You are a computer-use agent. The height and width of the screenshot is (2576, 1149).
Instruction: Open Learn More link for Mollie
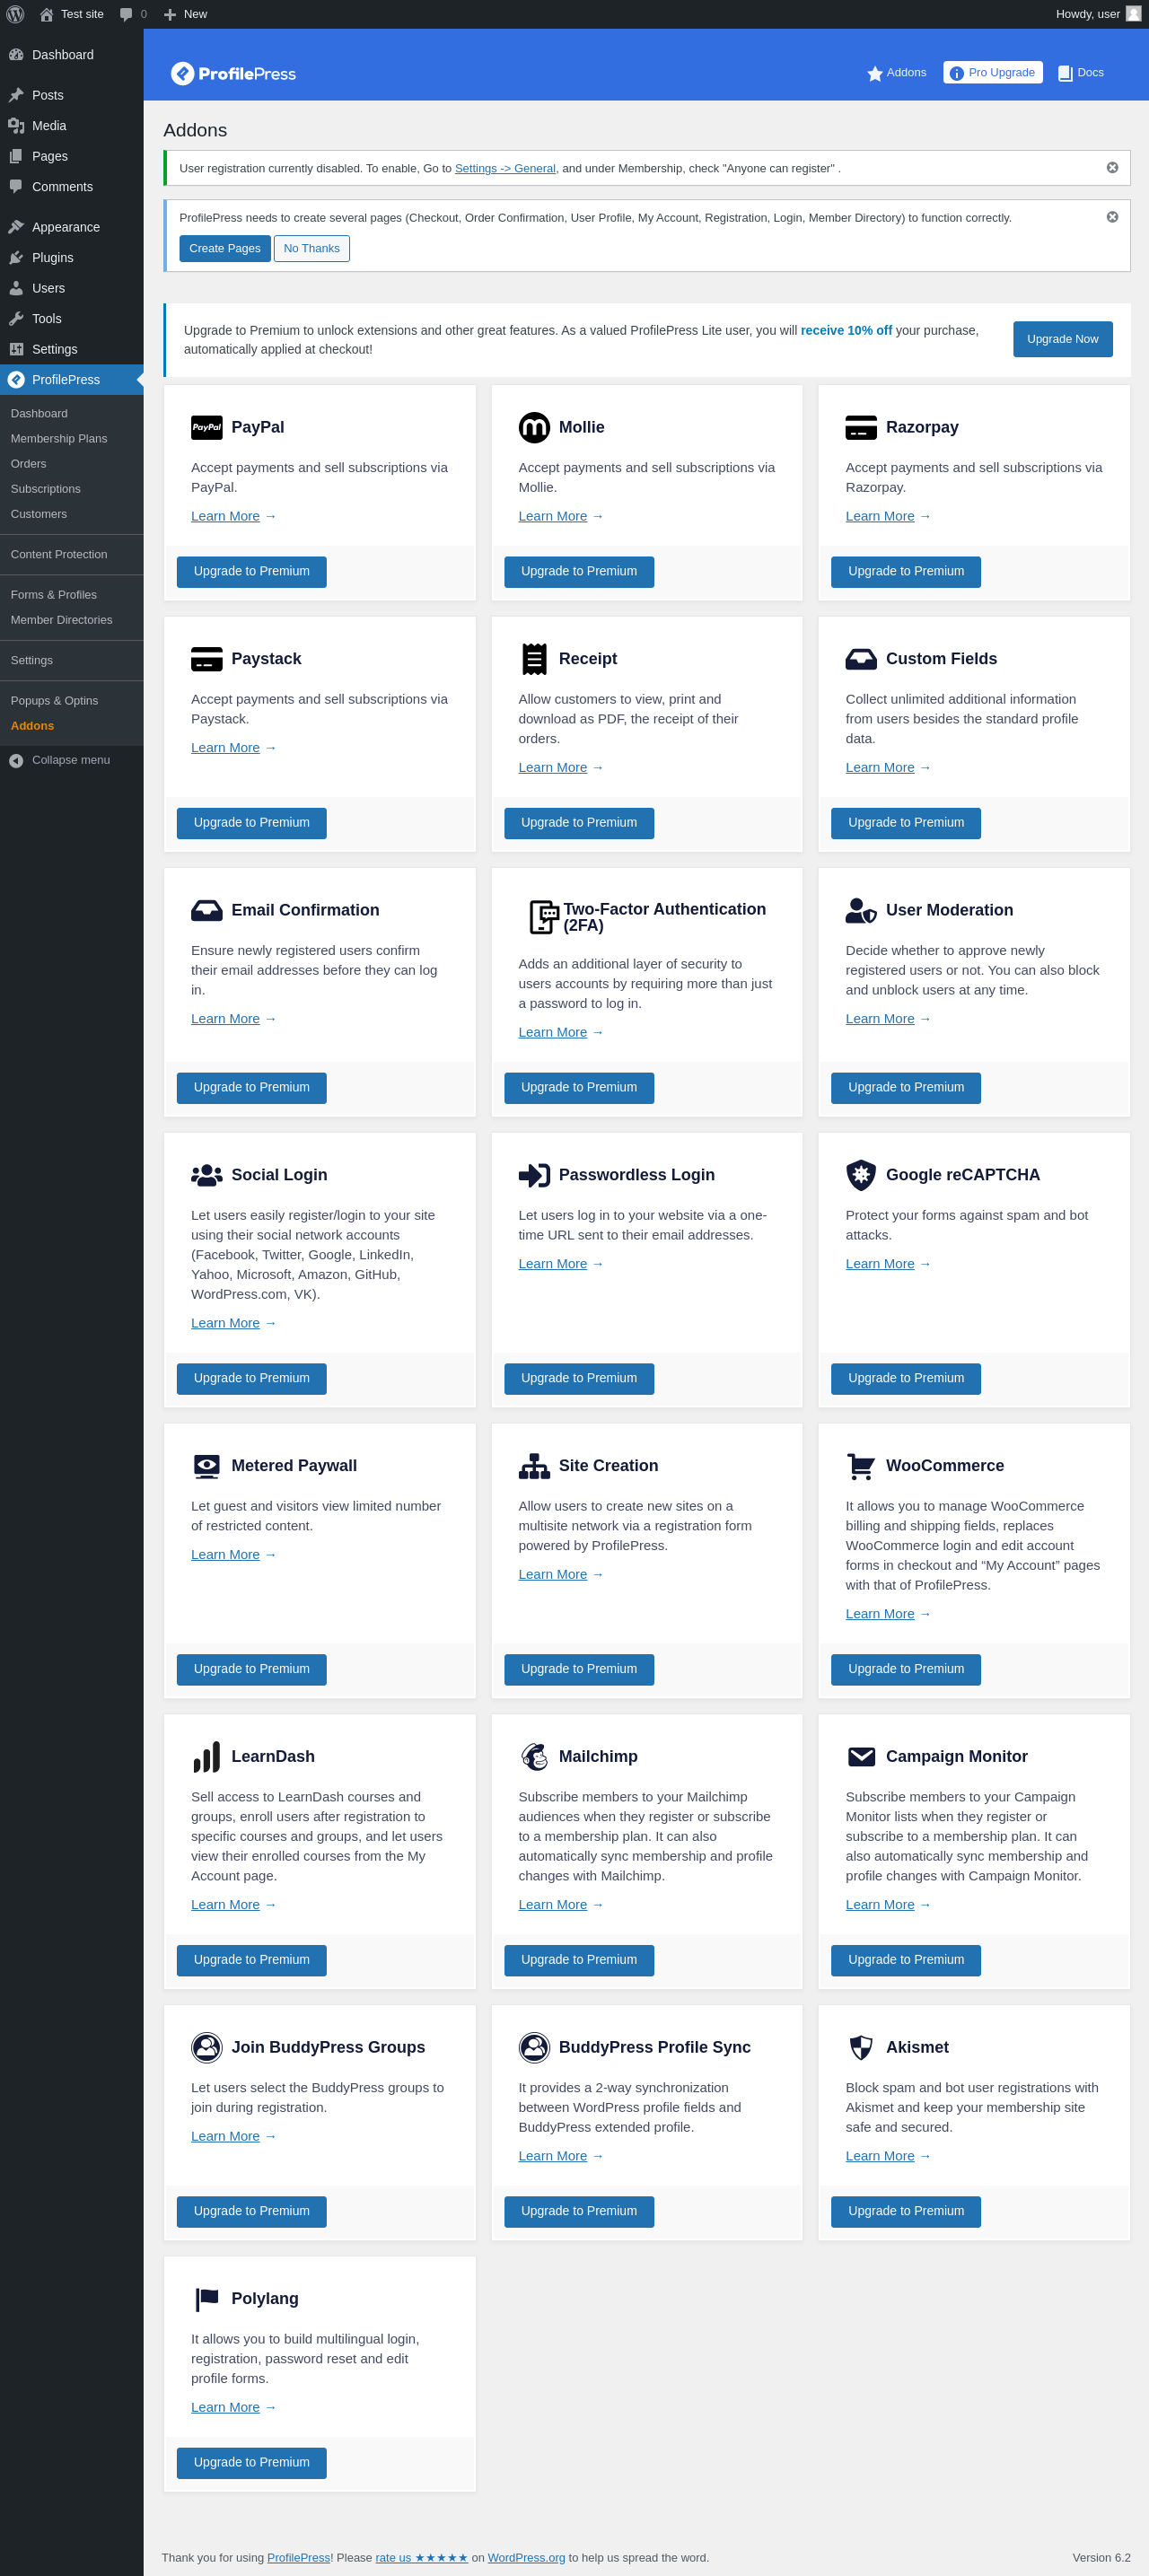point(553,516)
